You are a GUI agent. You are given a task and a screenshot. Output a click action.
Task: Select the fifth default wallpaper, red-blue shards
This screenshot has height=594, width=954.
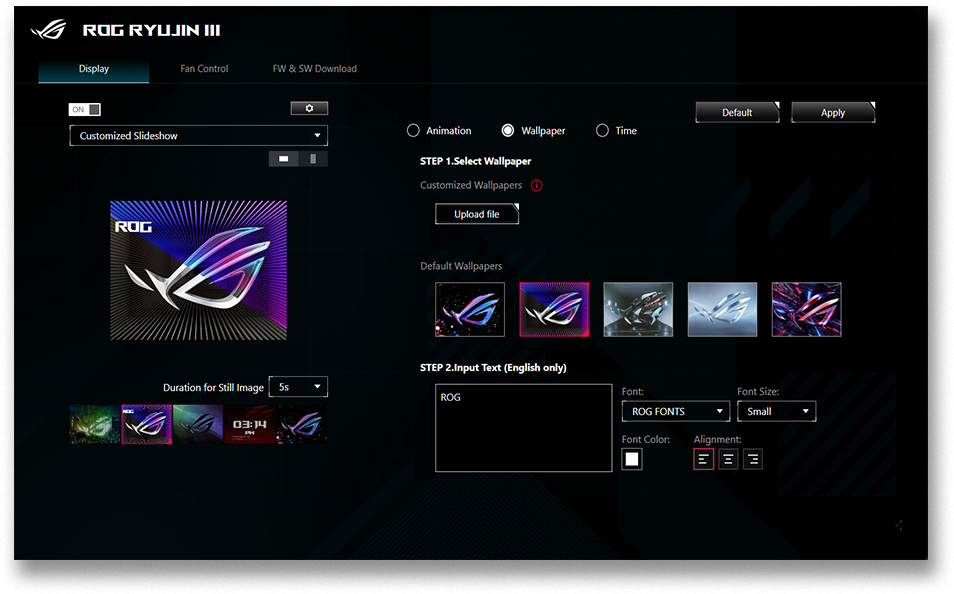tap(807, 309)
